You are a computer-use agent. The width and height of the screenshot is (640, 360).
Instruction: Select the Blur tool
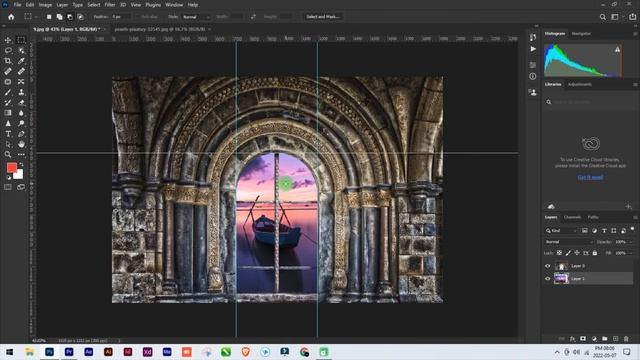tap(21, 113)
